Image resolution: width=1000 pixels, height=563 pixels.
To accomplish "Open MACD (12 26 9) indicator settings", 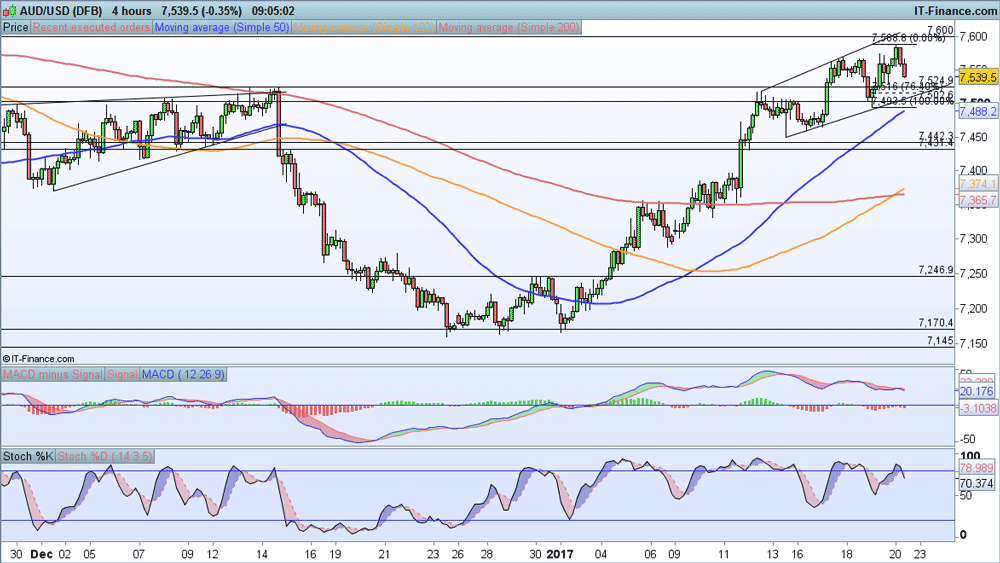I will coord(183,374).
